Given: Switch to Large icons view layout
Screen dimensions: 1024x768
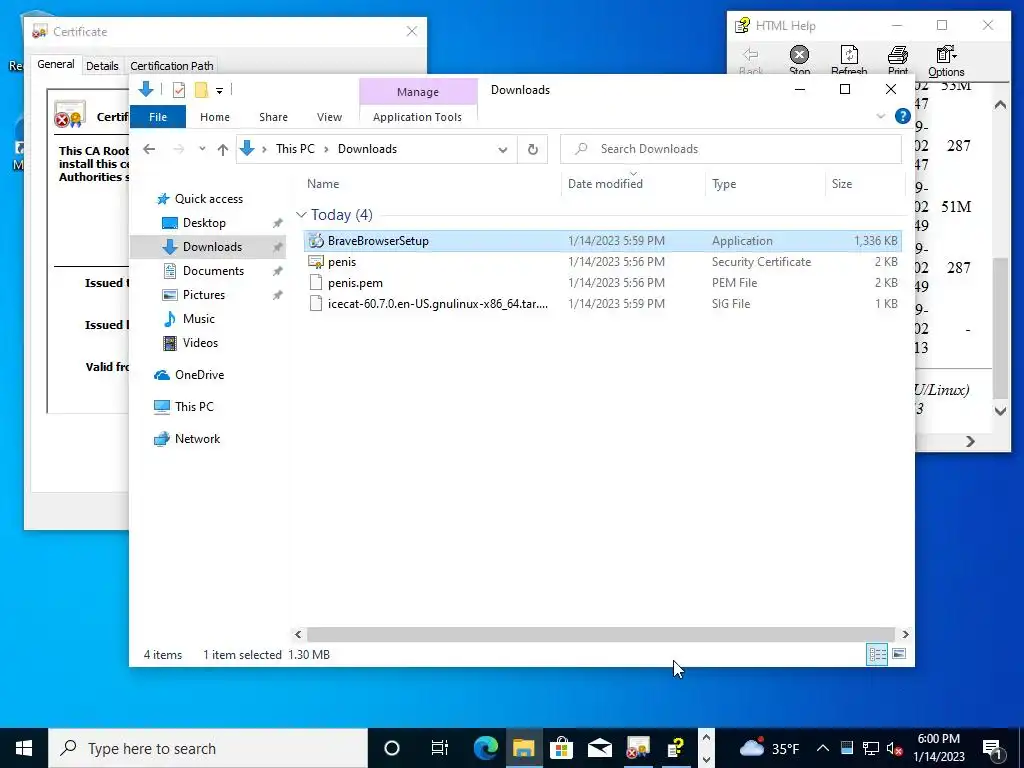Looking at the screenshot, I should 899,654.
